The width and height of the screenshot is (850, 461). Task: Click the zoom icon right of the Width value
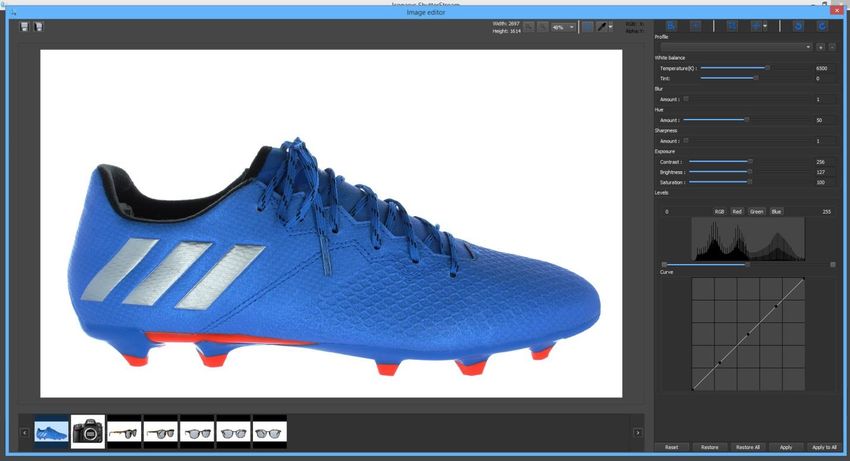pyautogui.click(x=529, y=27)
